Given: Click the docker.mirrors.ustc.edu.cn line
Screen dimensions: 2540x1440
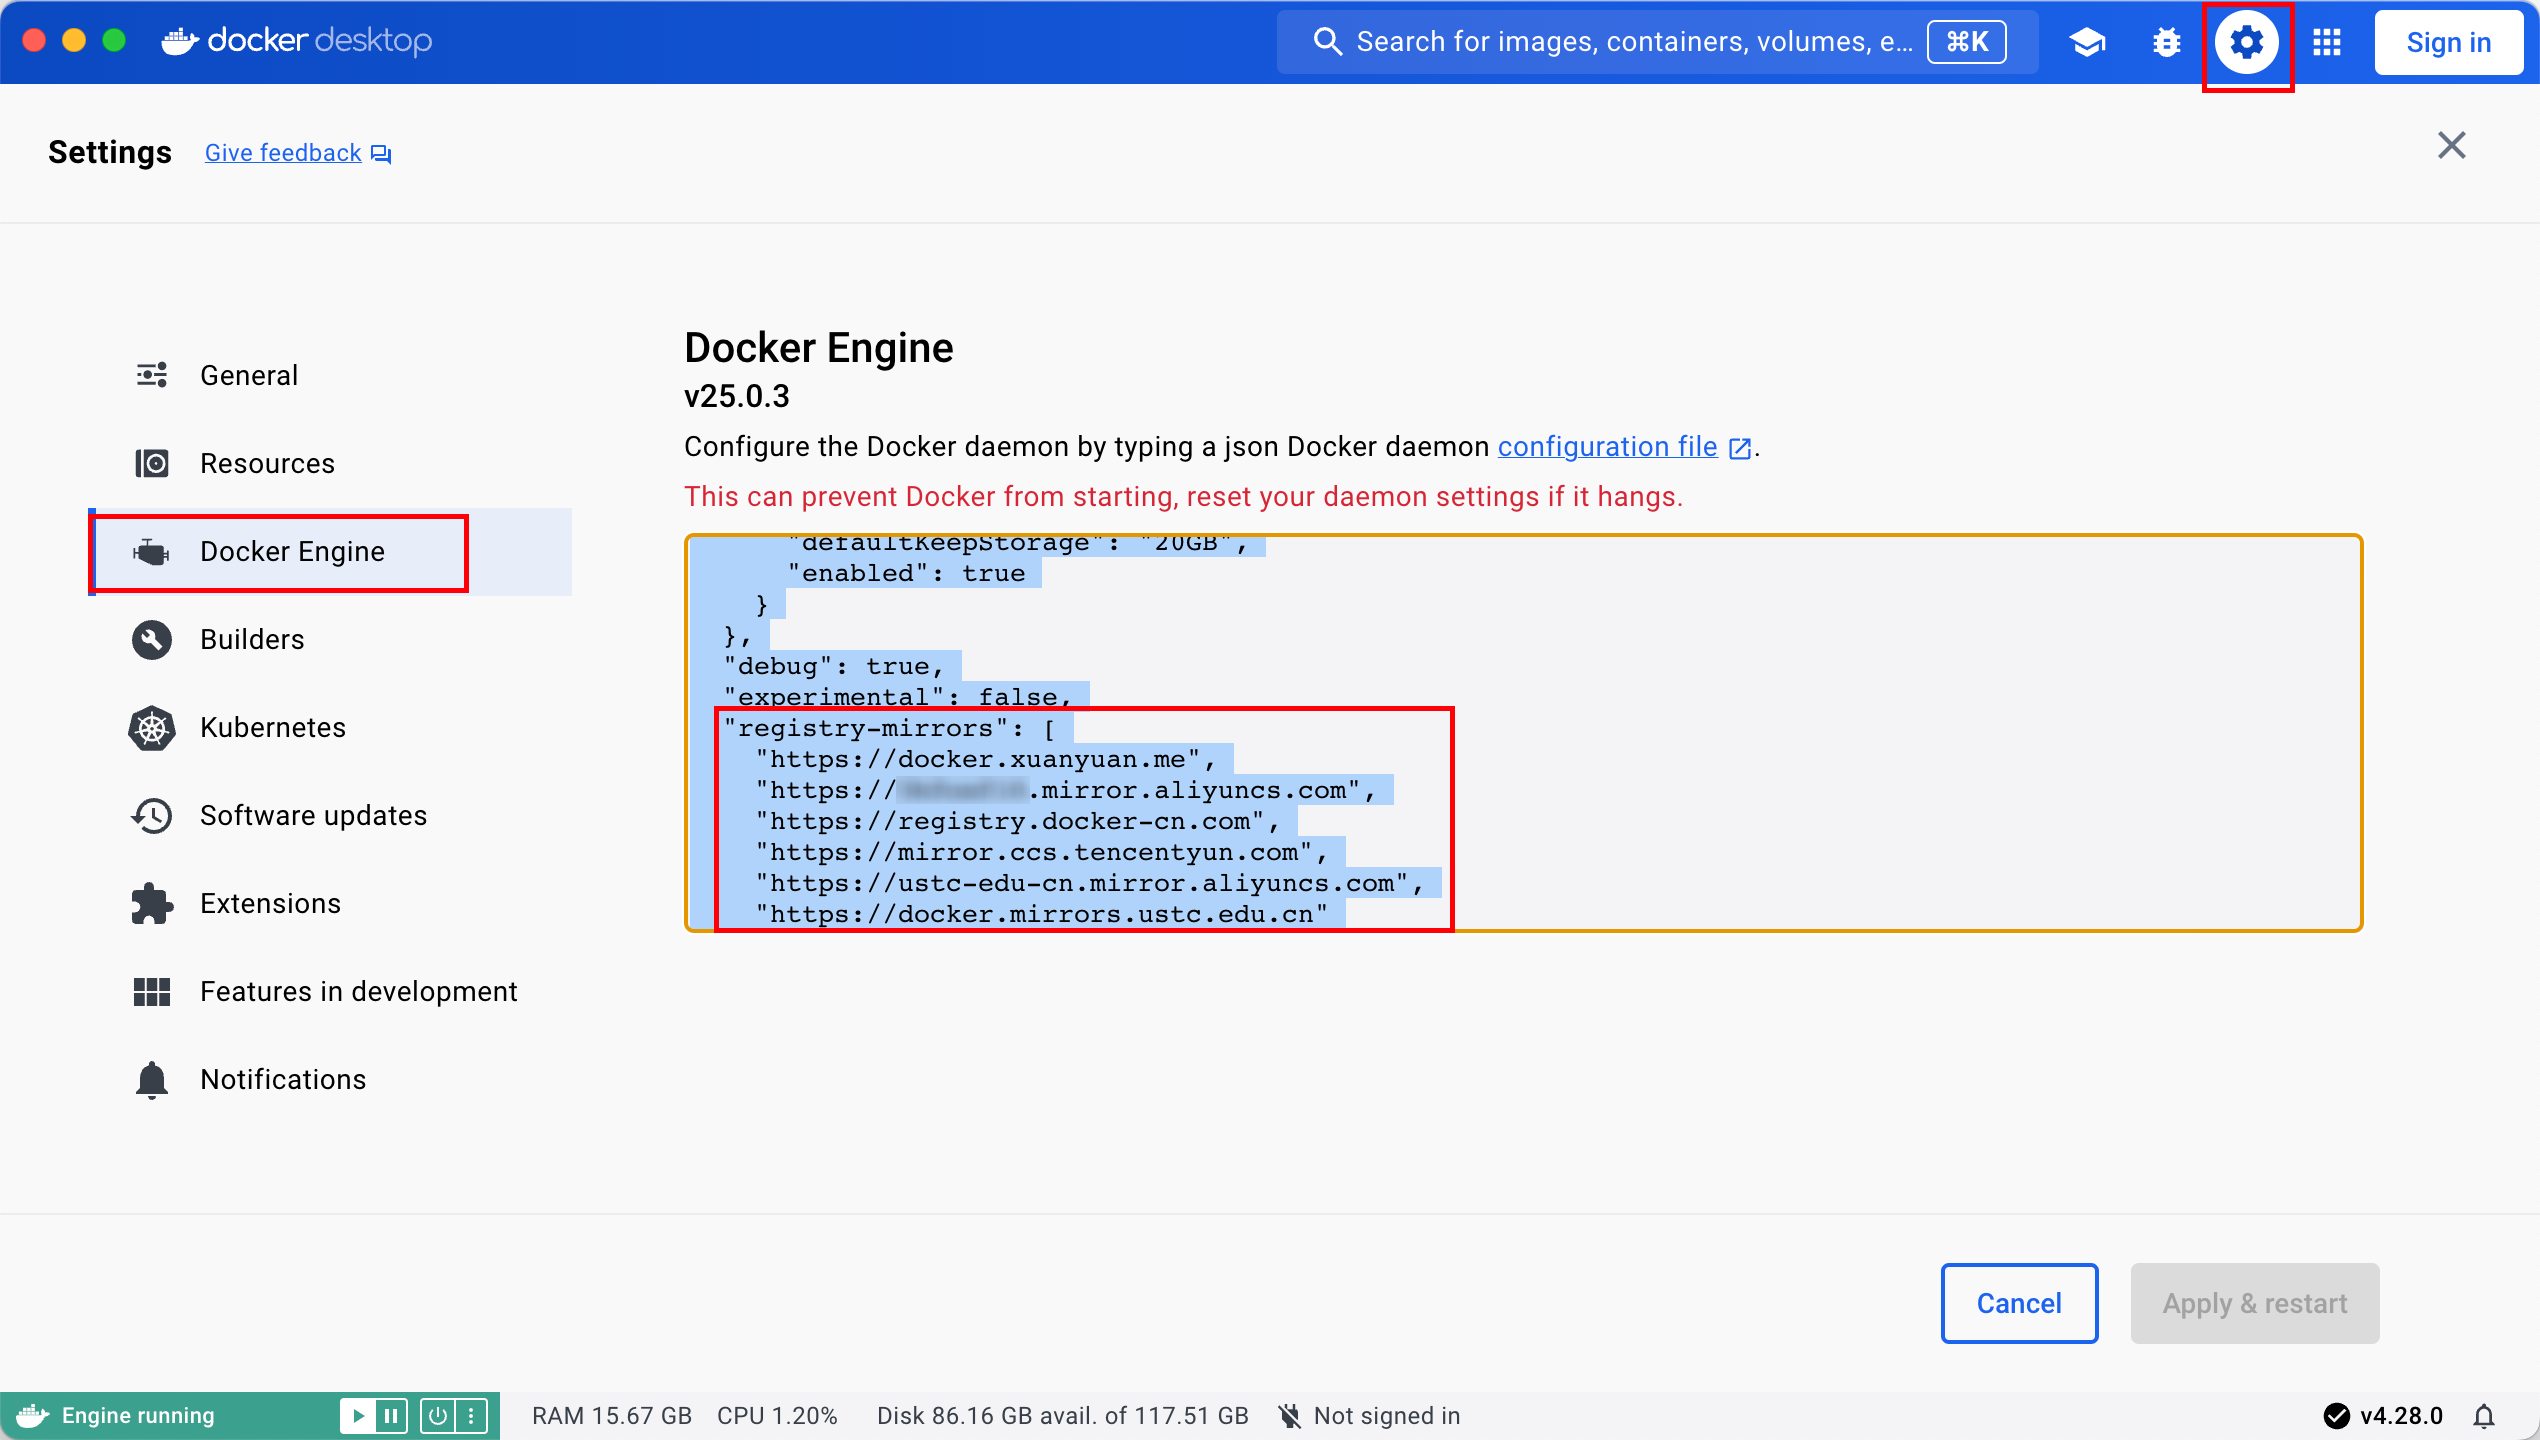Looking at the screenshot, I should pyautogui.click(x=1041, y=914).
